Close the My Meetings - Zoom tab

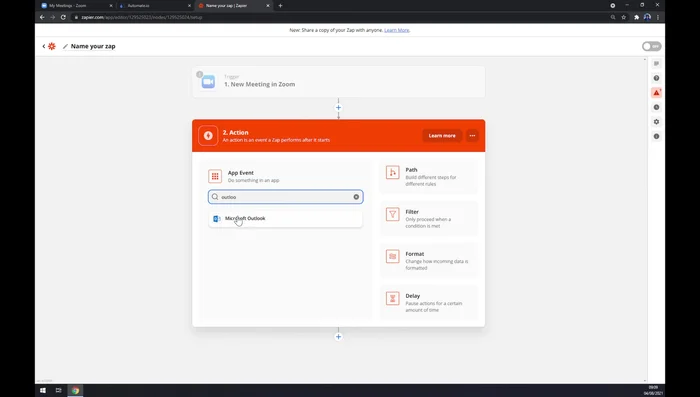(111, 6)
